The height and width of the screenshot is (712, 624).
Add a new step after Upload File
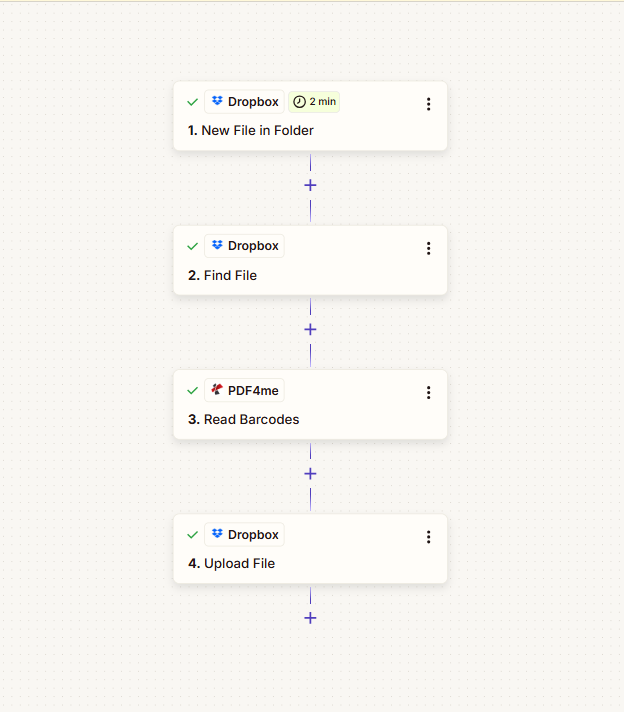(x=310, y=617)
